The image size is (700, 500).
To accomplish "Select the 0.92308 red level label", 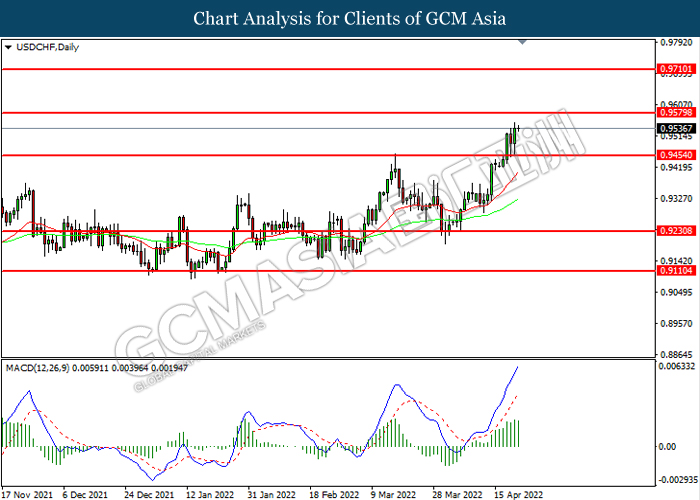I will tap(676, 231).
